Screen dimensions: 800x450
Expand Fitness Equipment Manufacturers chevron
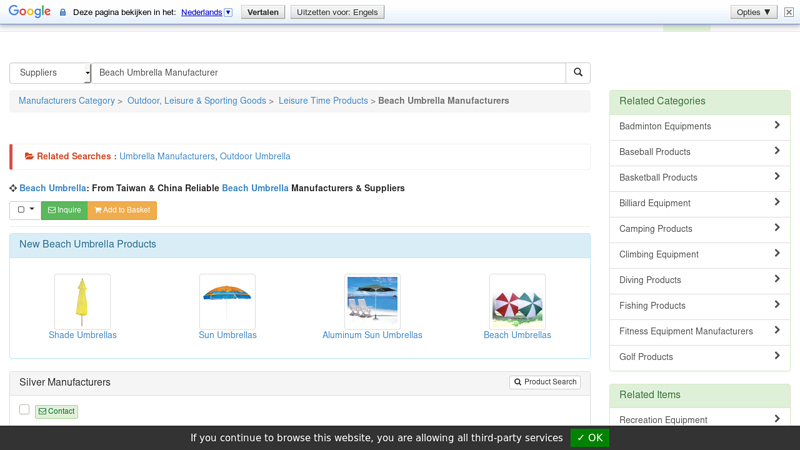(777, 330)
